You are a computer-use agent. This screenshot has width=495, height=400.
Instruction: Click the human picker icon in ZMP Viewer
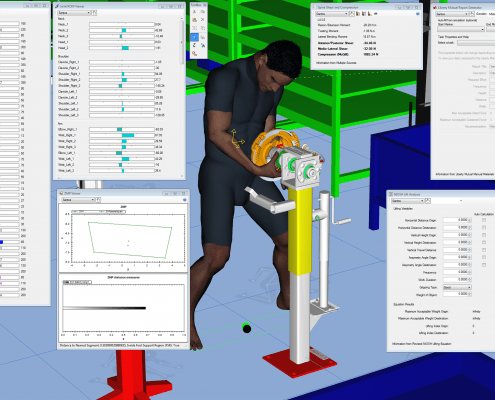point(98,200)
